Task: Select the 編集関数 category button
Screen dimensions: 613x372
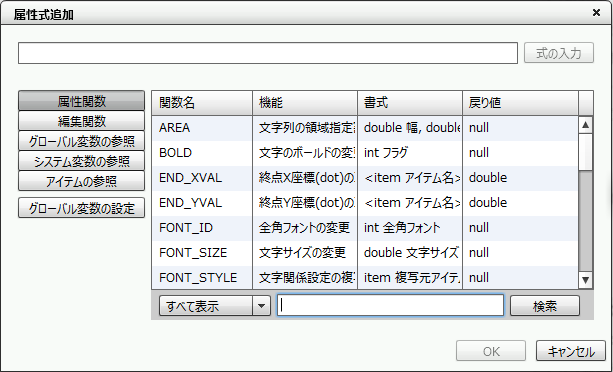Action: coord(81,121)
